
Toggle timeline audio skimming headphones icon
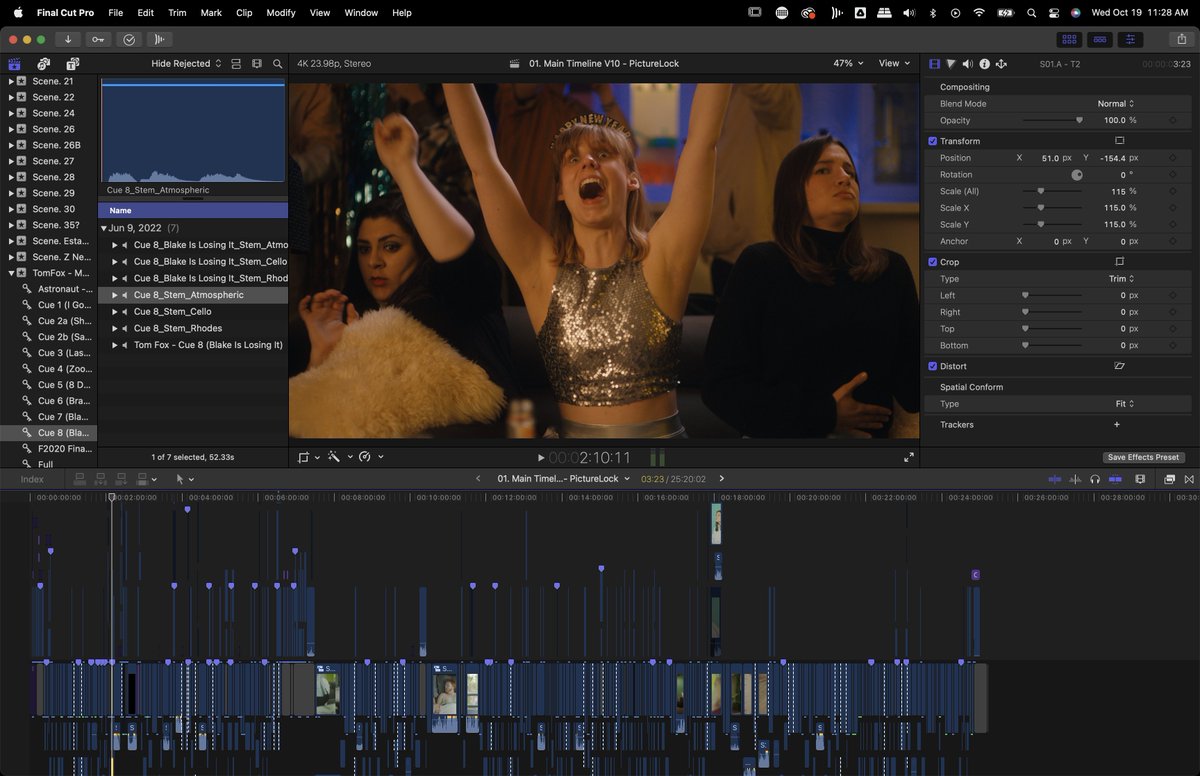tap(1095, 479)
